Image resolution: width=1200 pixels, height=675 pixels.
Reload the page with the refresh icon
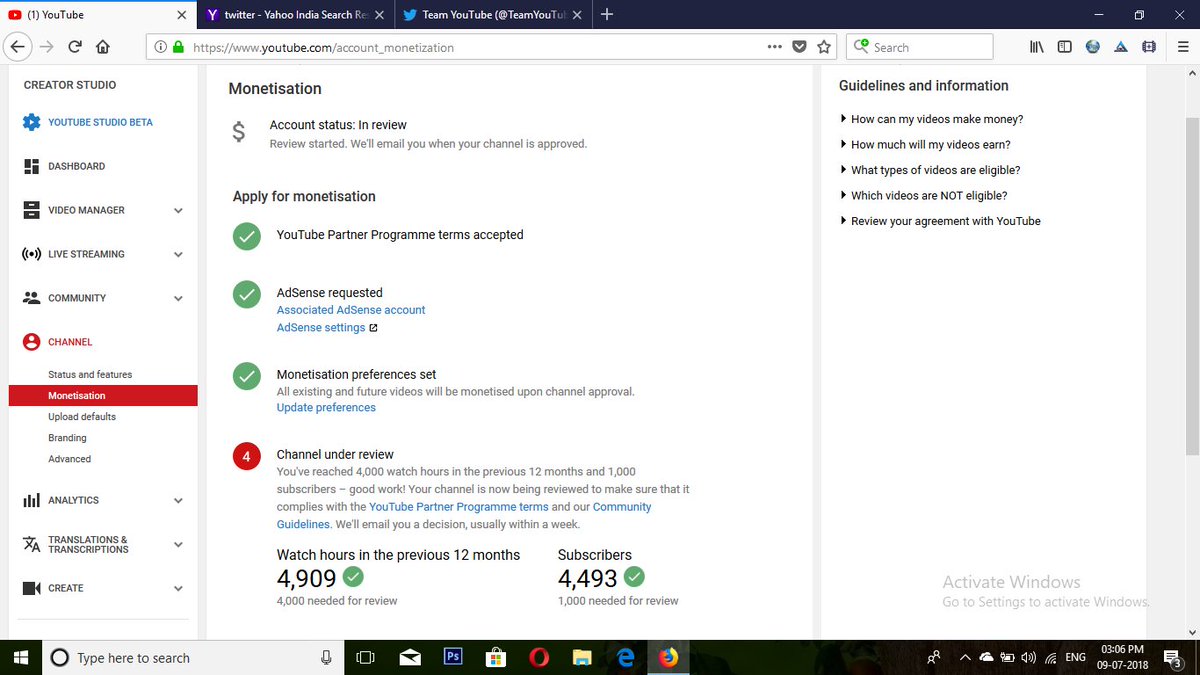pyautogui.click(x=75, y=47)
